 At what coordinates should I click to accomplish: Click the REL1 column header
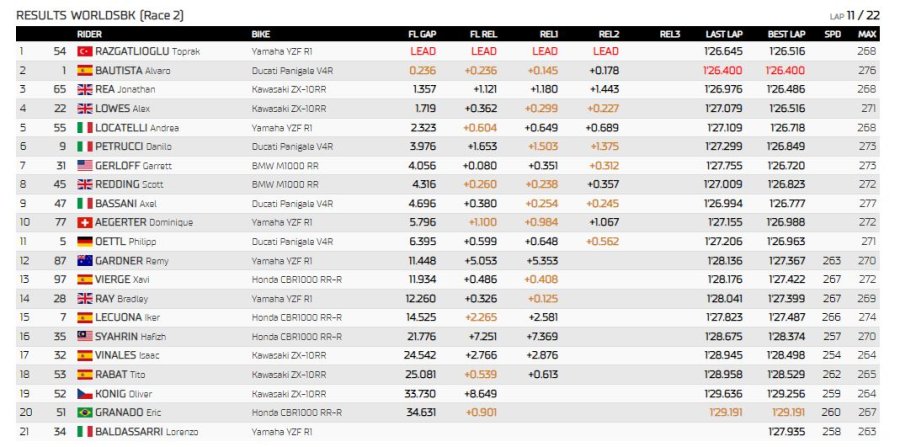coord(548,34)
